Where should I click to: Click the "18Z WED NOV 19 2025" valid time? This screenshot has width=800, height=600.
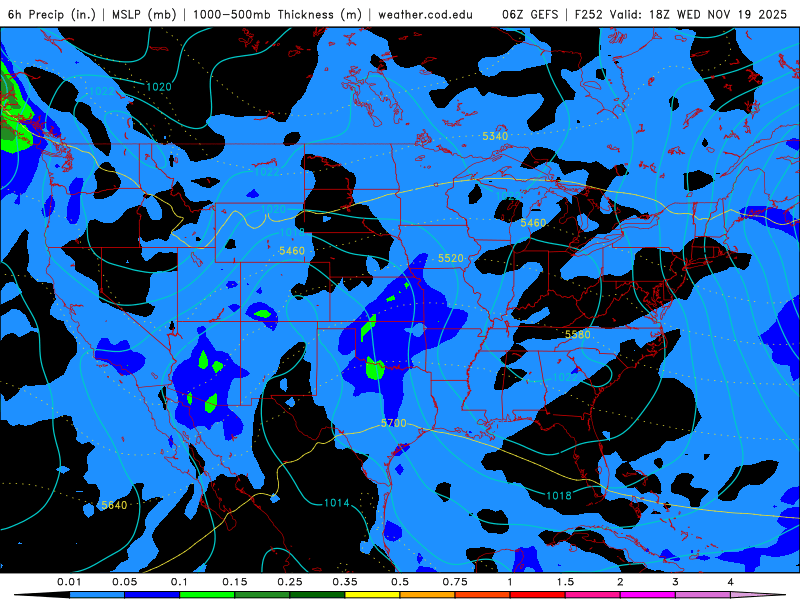tap(718, 14)
